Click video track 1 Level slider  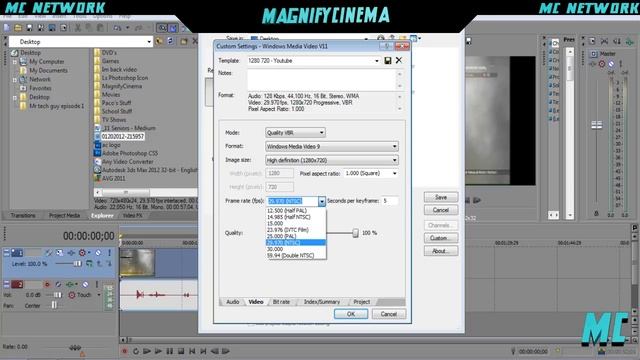click(77, 264)
